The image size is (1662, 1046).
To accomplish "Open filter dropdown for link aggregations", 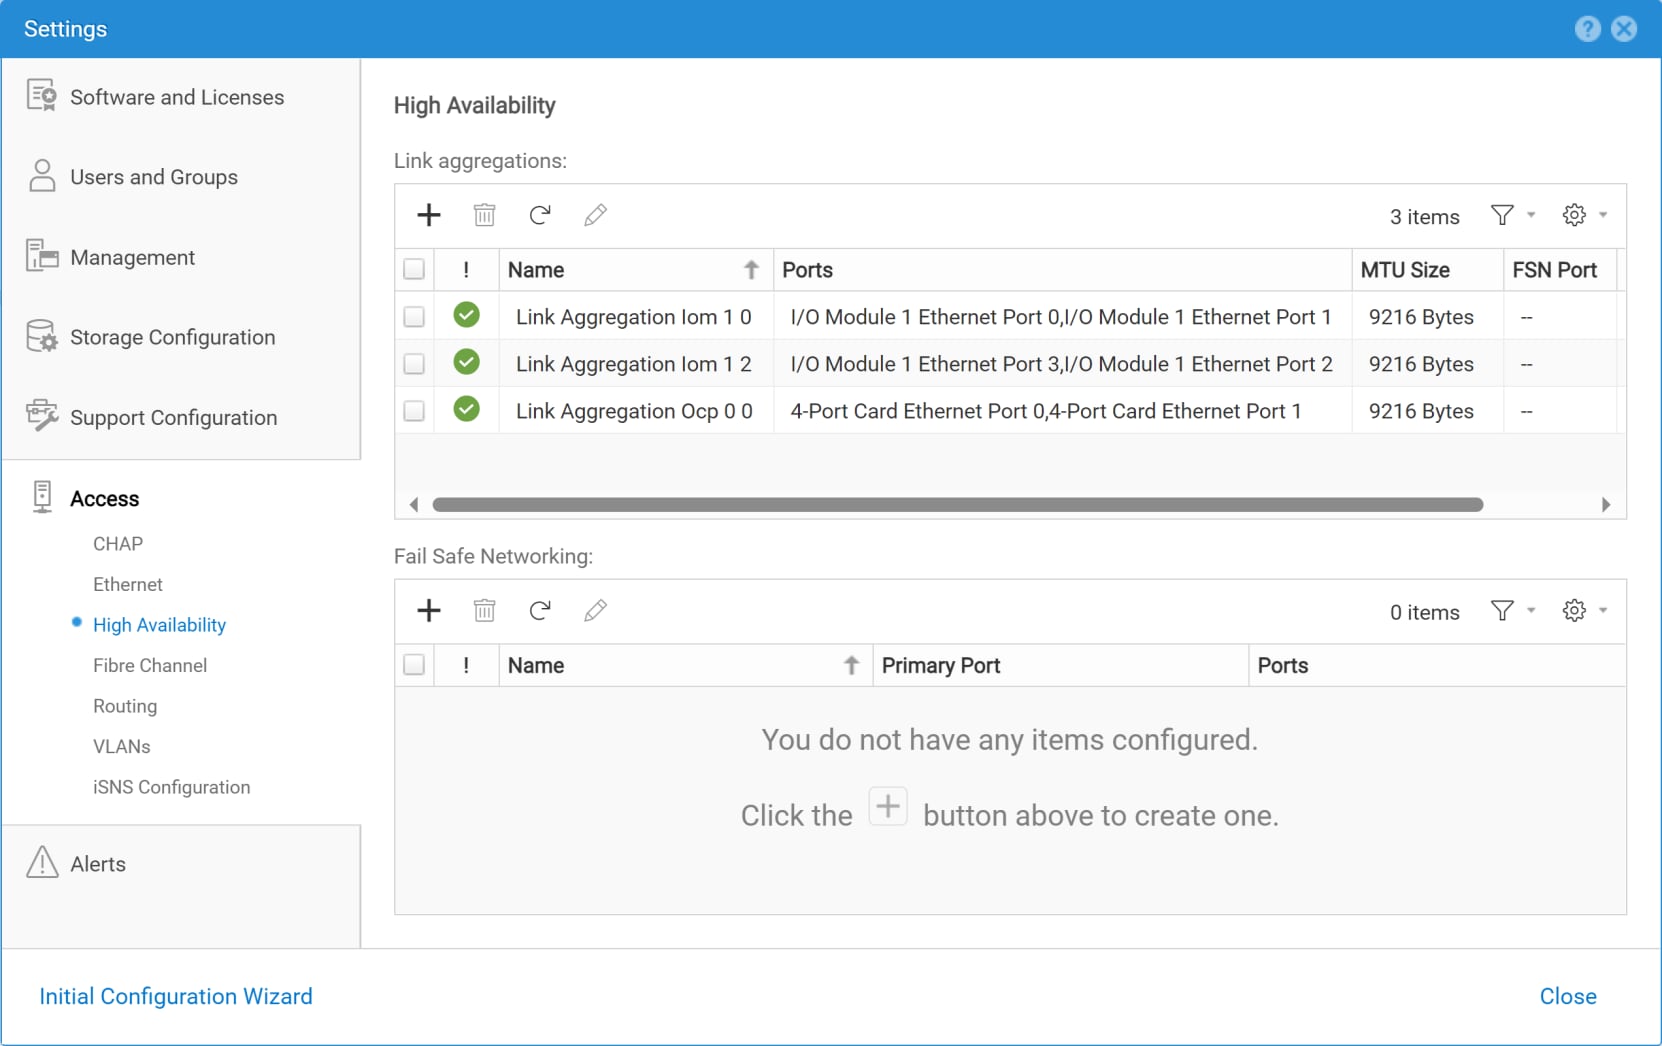I will point(1512,215).
